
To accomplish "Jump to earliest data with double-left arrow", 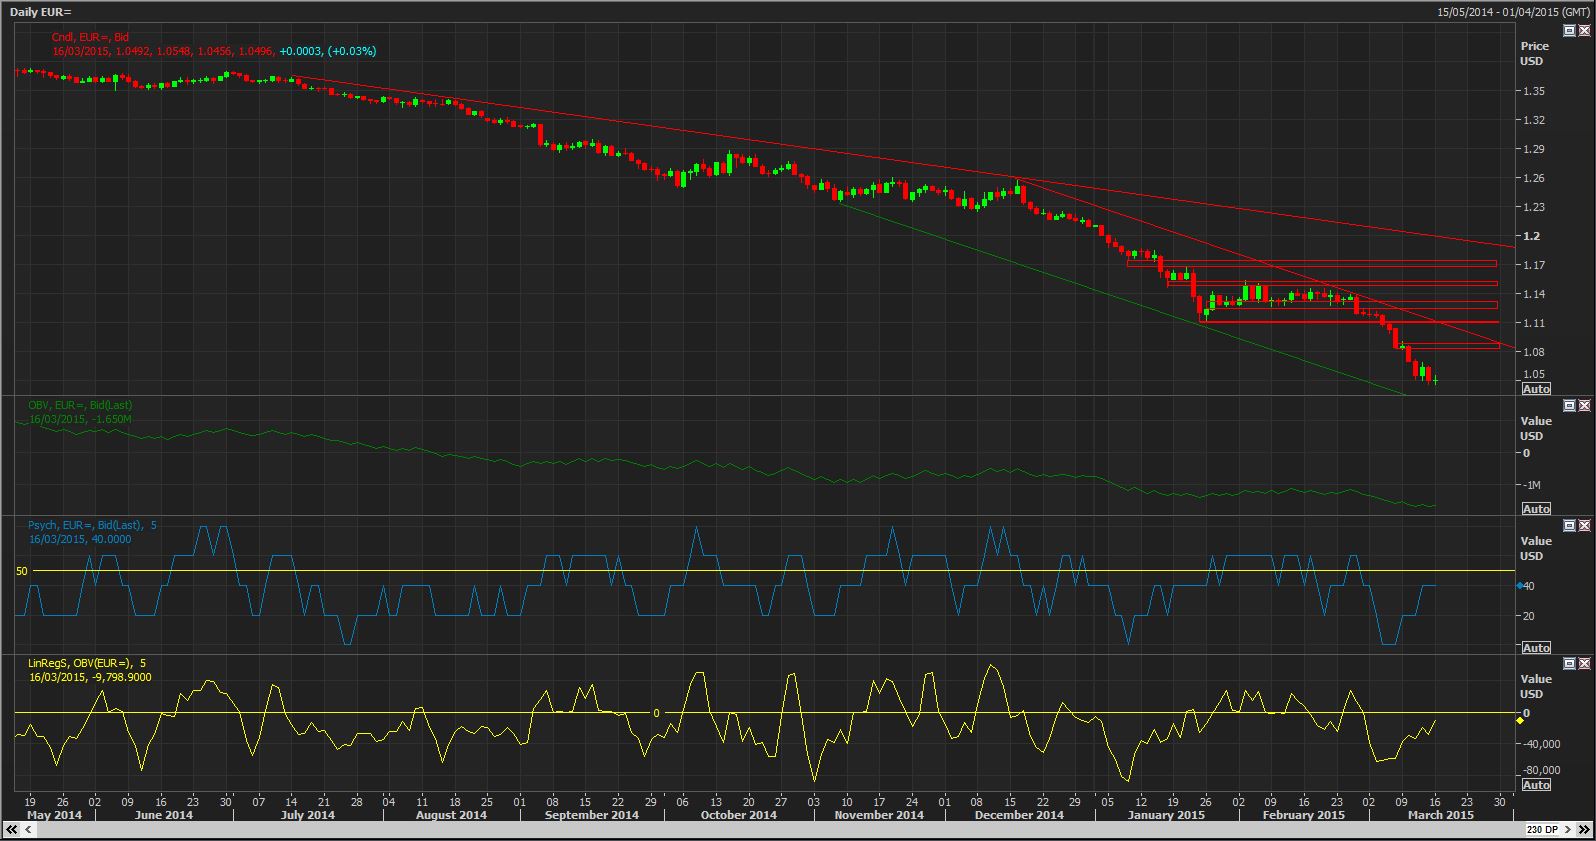I will point(11,830).
